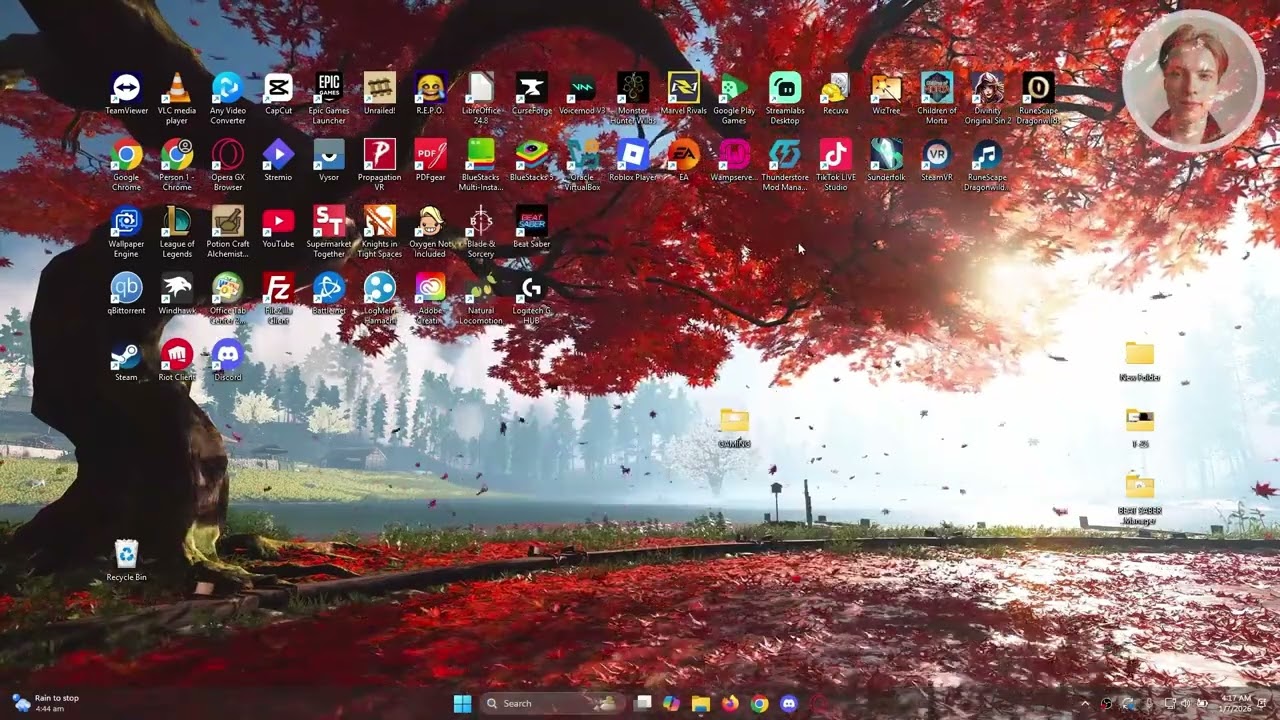The image size is (1280, 720).
Task: Click the Adobe Creative Cloud icon
Action: [x=430, y=289]
